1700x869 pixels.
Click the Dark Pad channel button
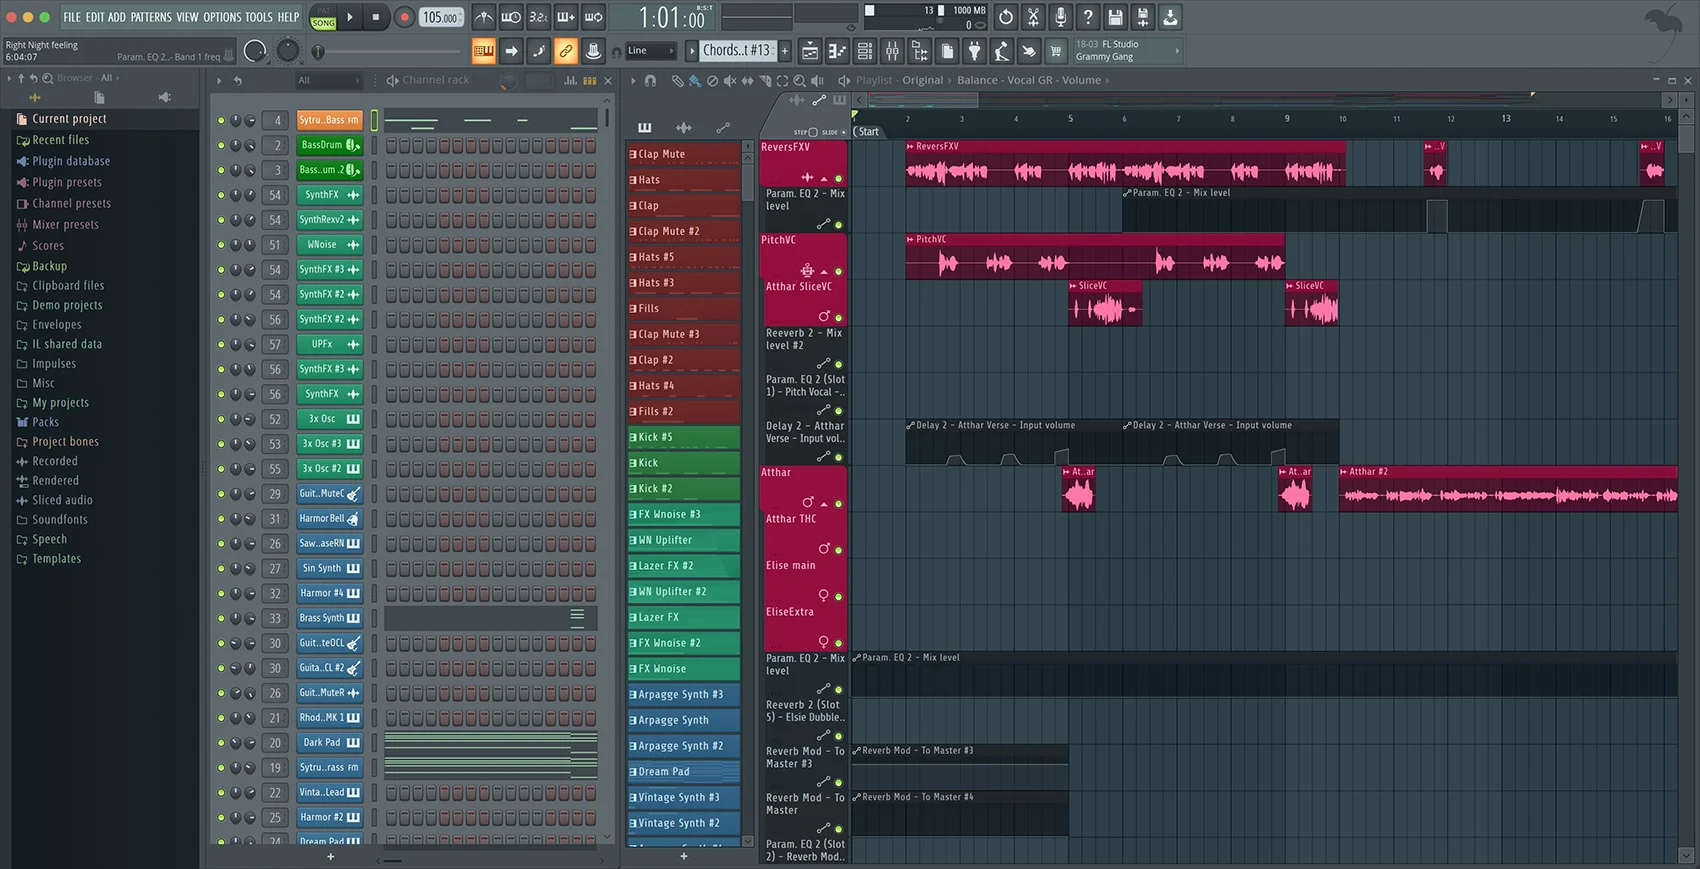[x=322, y=743]
